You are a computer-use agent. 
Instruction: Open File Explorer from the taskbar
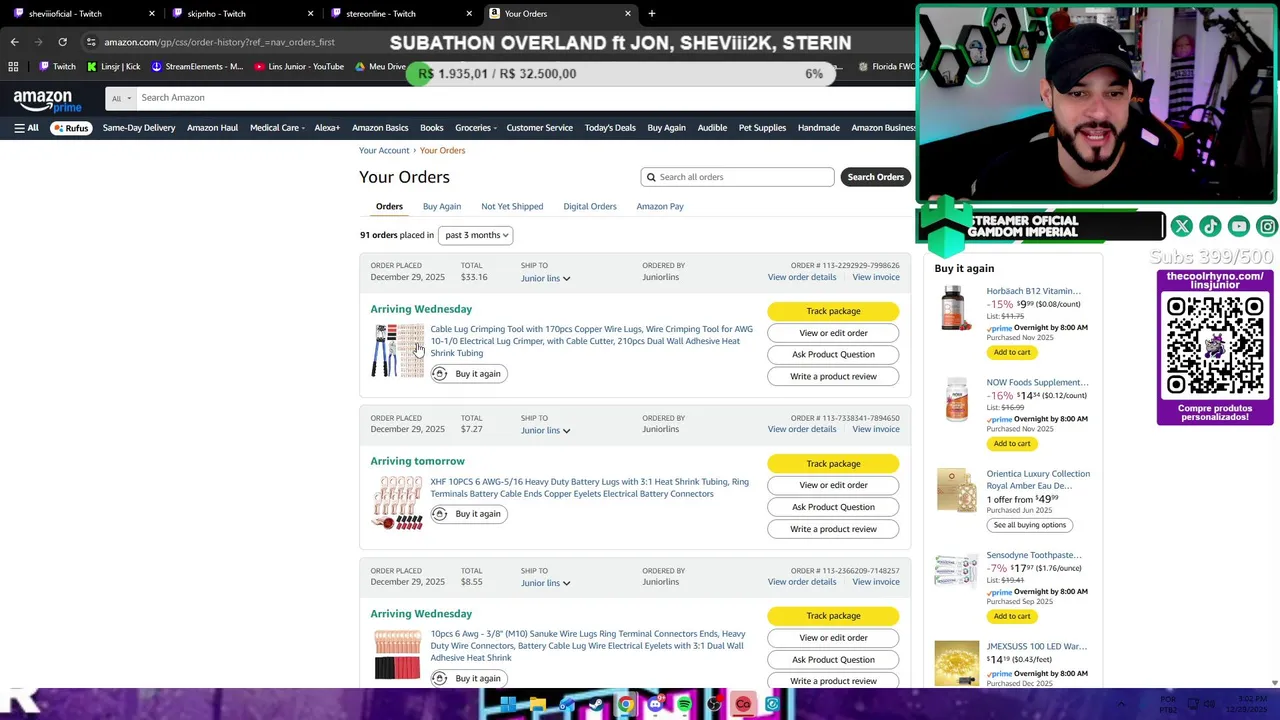coord(537,705)
